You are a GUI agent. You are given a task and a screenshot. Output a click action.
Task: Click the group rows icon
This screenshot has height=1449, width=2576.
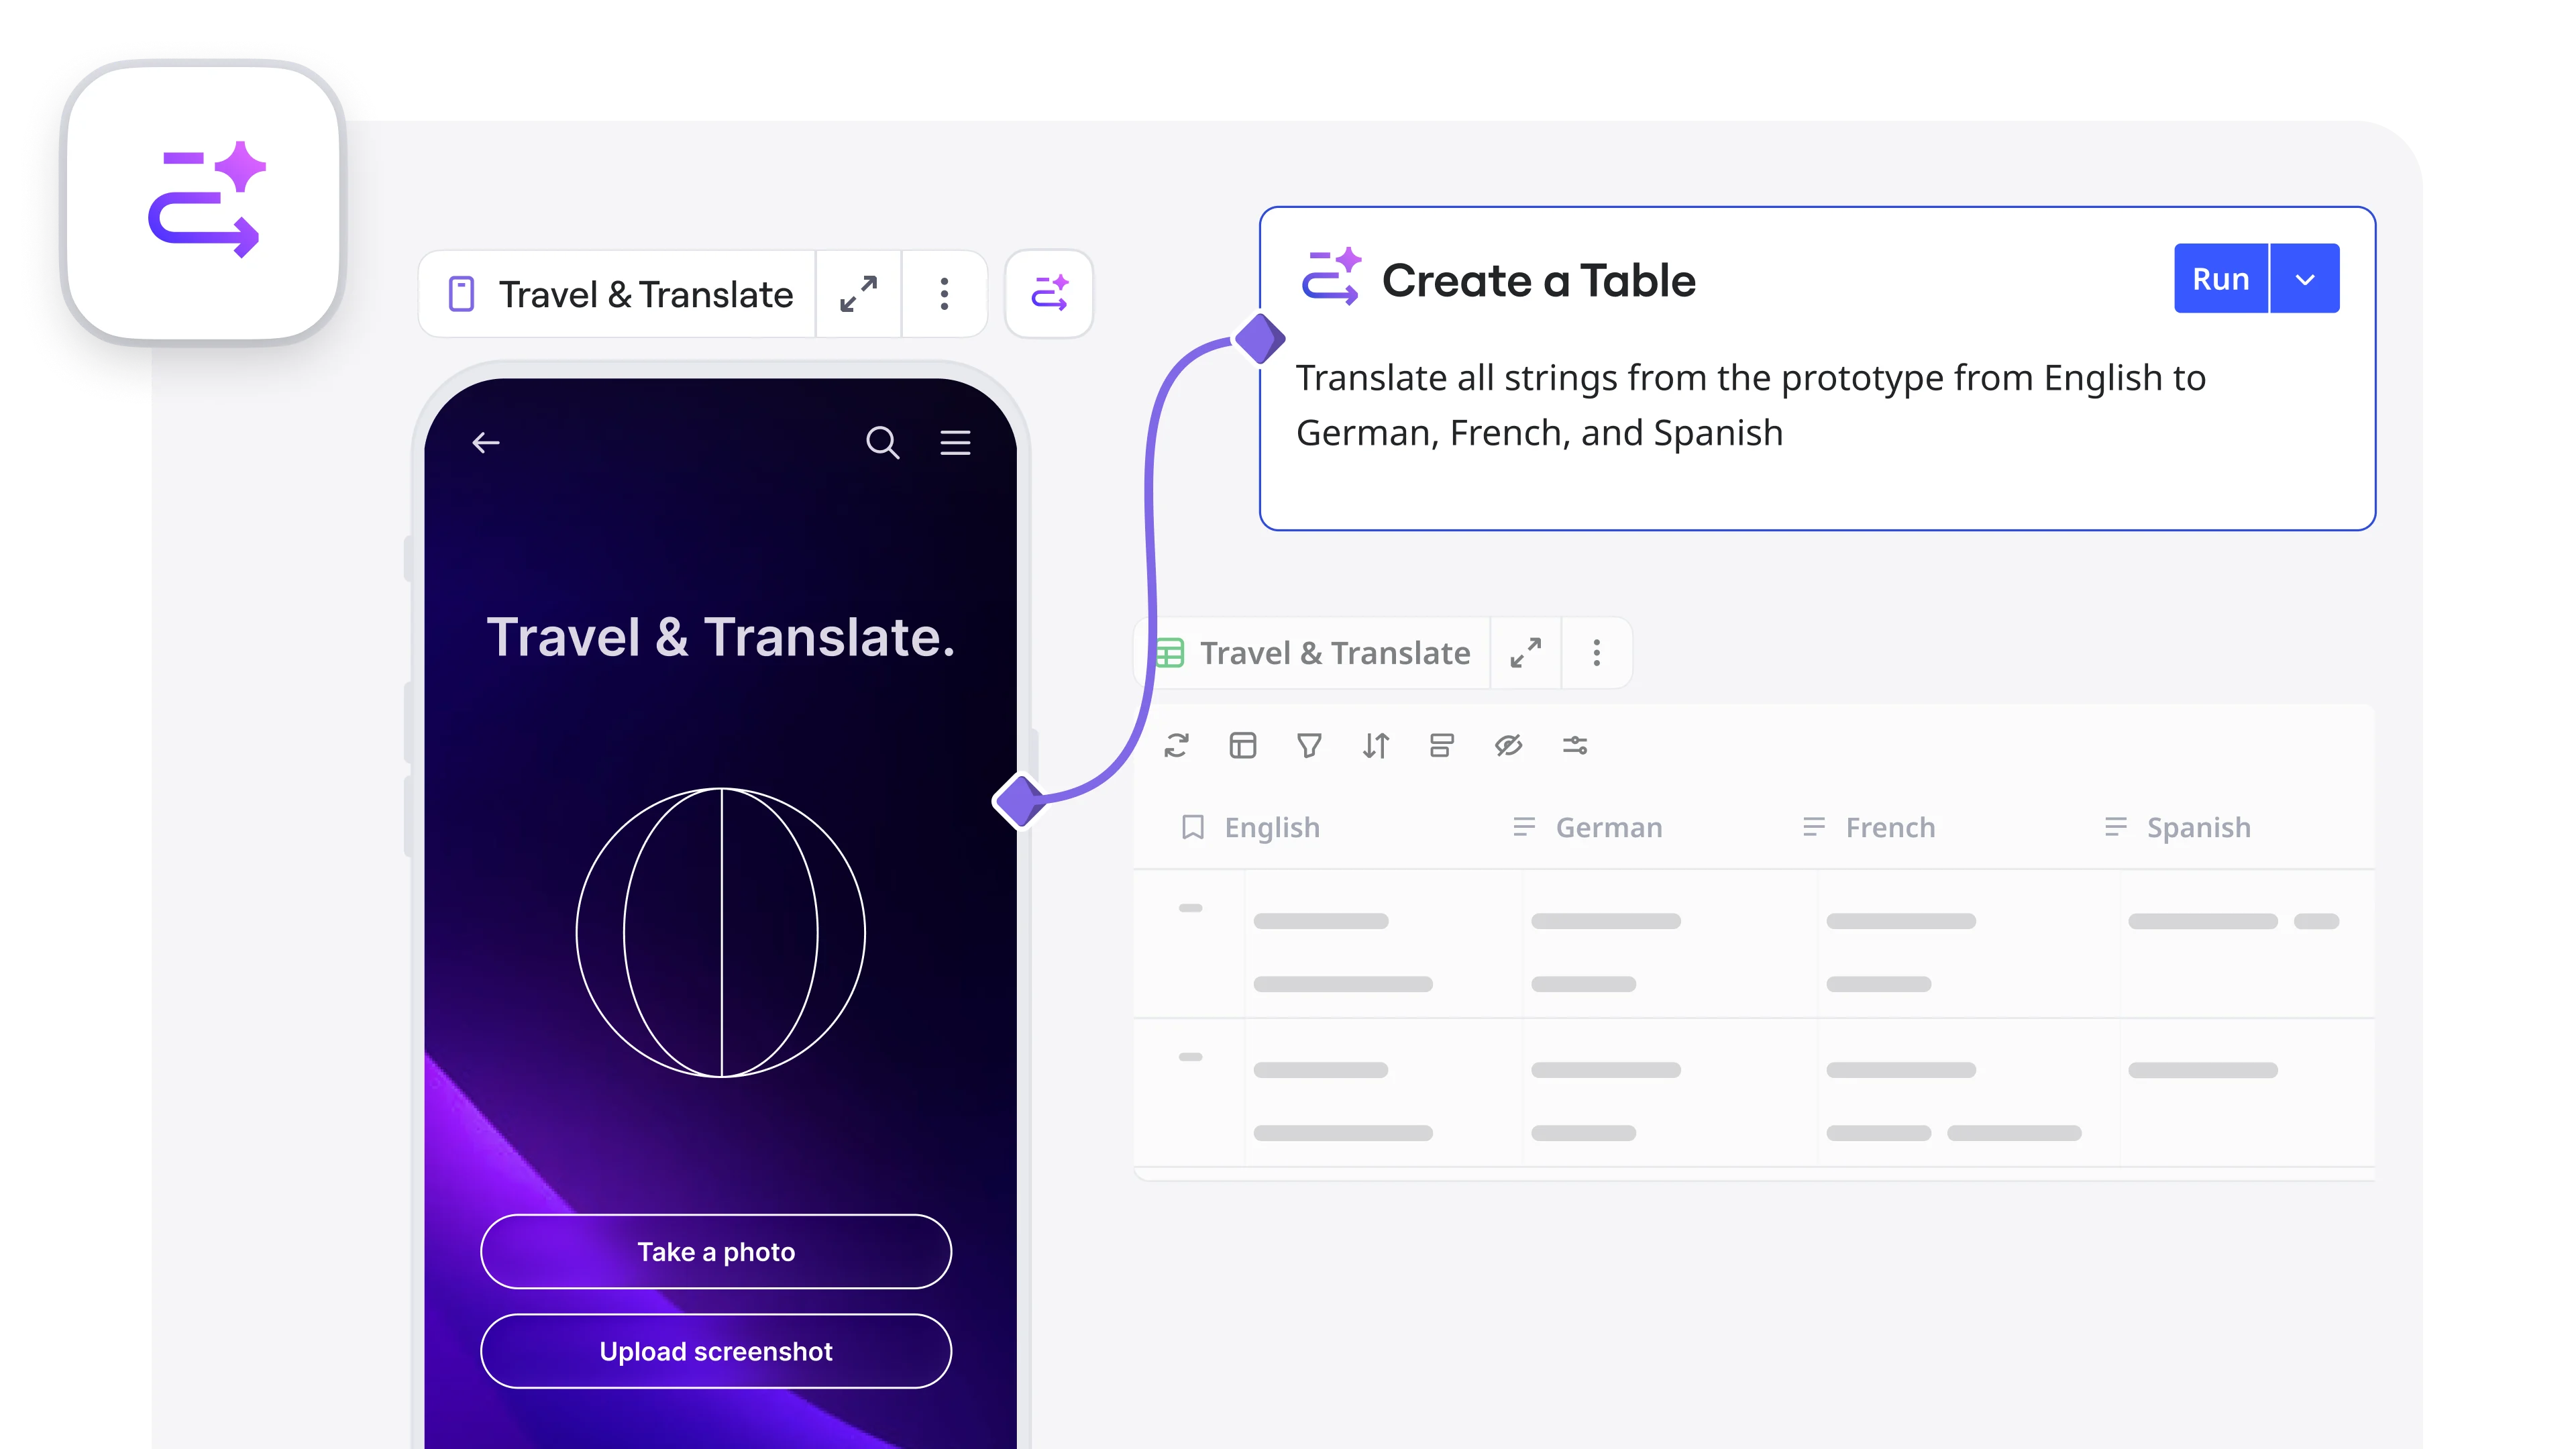pyautogui.click(x=1442, y=745)
